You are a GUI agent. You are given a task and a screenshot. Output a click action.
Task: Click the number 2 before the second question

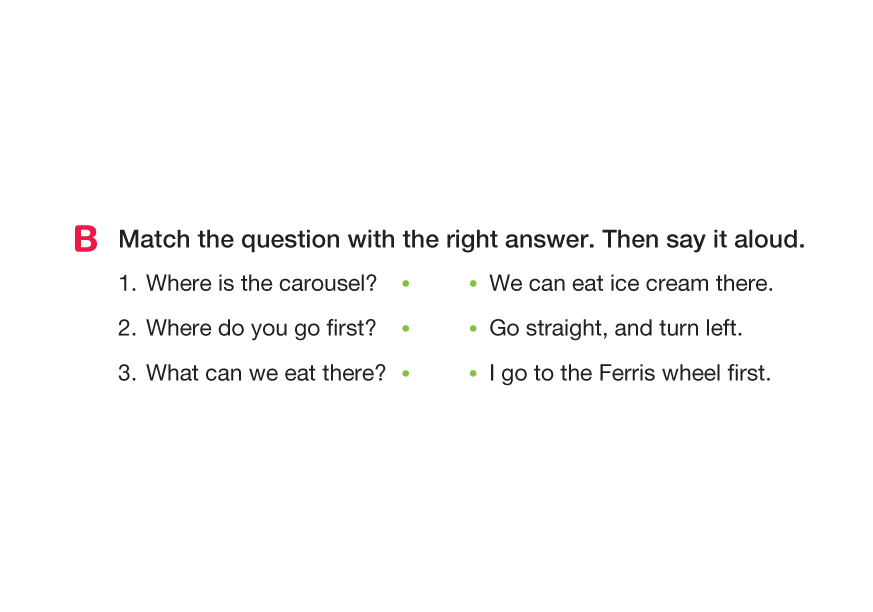click(126, 328)
